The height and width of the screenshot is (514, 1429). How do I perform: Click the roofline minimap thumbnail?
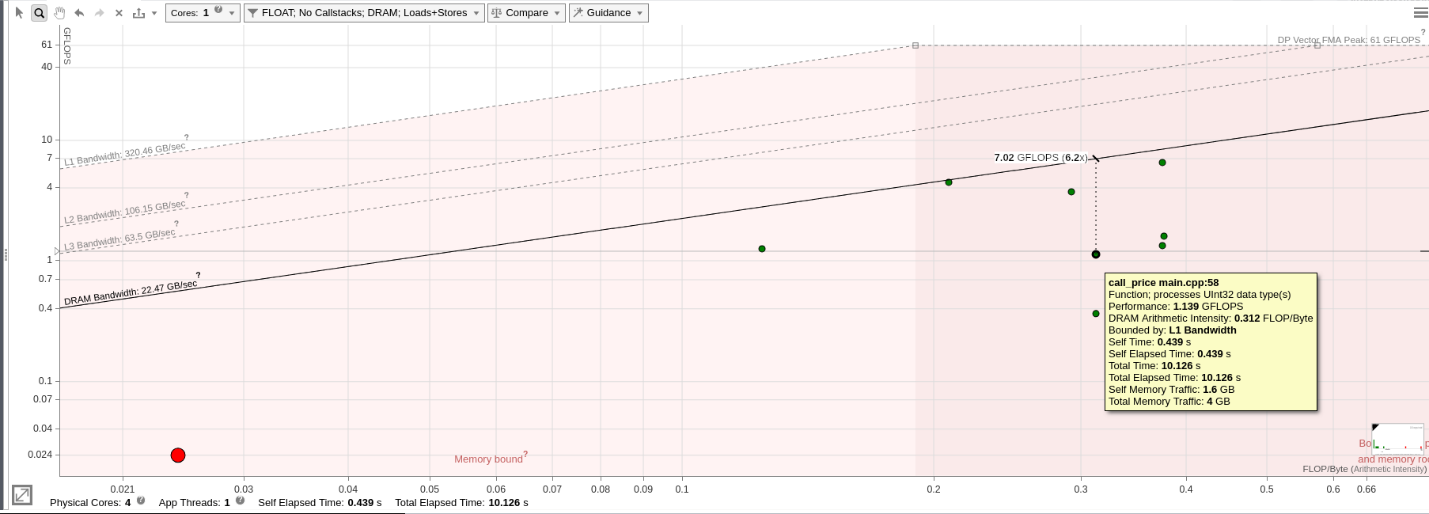coord(1398,437)
